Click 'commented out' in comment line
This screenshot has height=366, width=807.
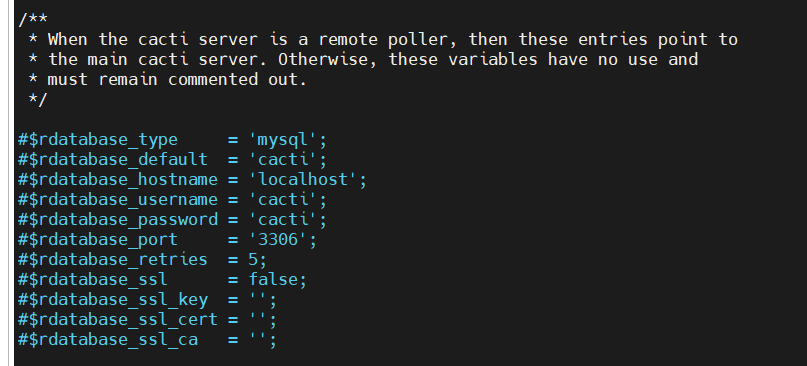pyautogui.click(x=232, y=79)
